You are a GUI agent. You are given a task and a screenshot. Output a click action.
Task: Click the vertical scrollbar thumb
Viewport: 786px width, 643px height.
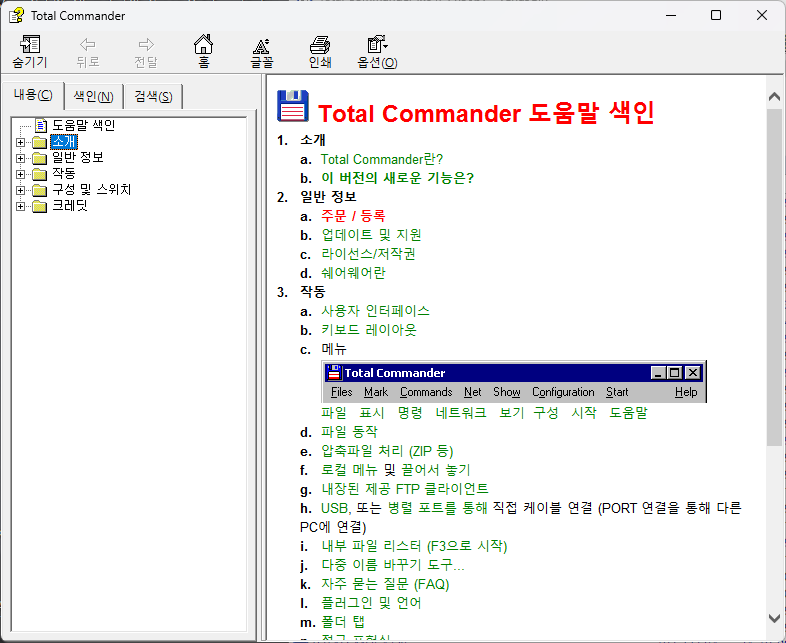click(x=774, y=276)
